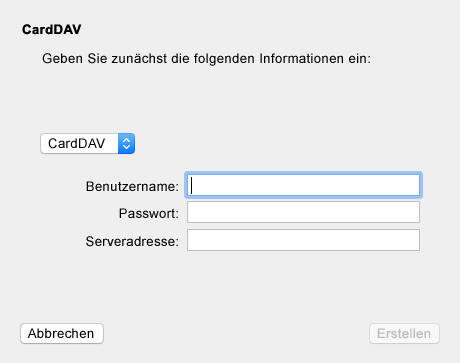Click the blue up-down arrows on CardDAV popup
460x363 pixels.
126,144
